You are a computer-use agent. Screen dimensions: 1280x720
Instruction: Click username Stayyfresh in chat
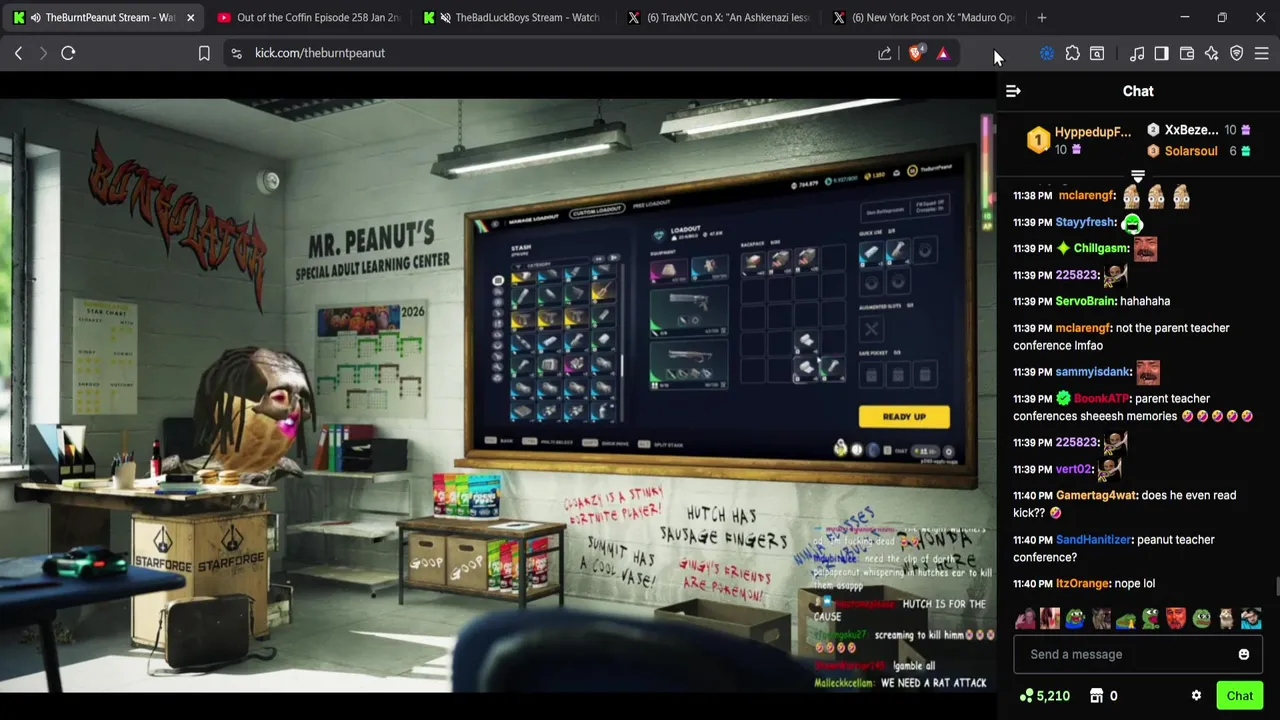[x=1085, y=222]
